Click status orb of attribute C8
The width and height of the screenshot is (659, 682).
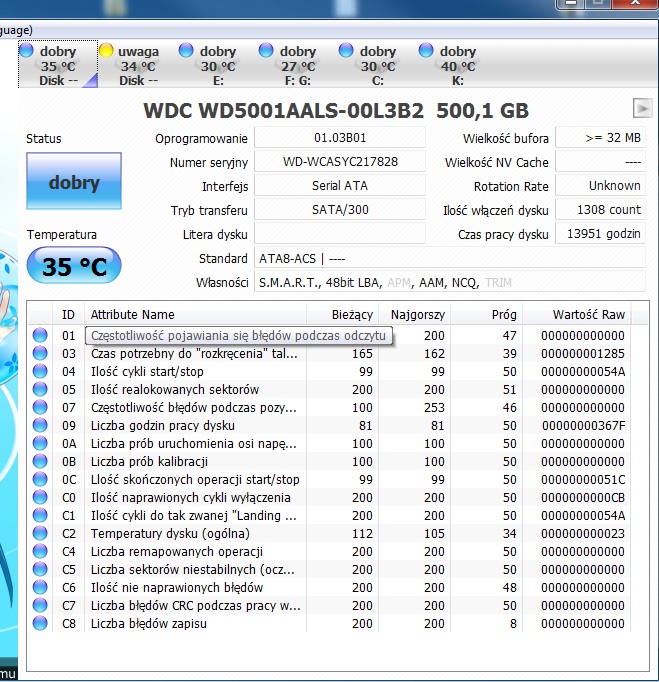tap(40, 623)
